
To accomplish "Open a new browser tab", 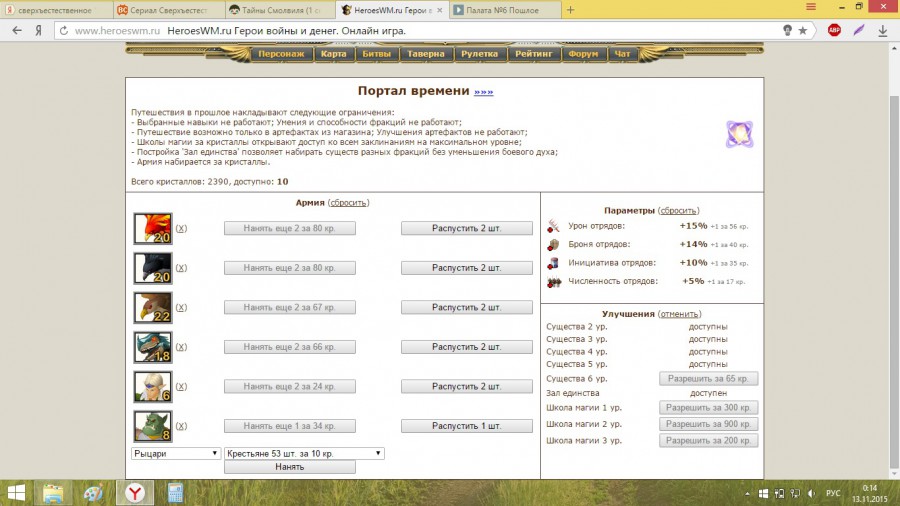I will point(571,10).
